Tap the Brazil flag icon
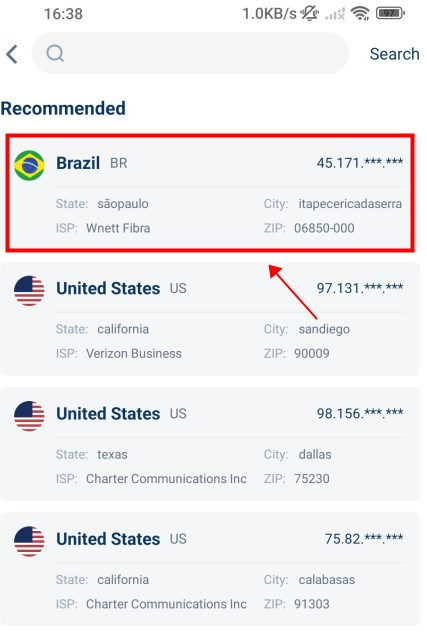Screen dimensions: 427x637 [29, 165]
